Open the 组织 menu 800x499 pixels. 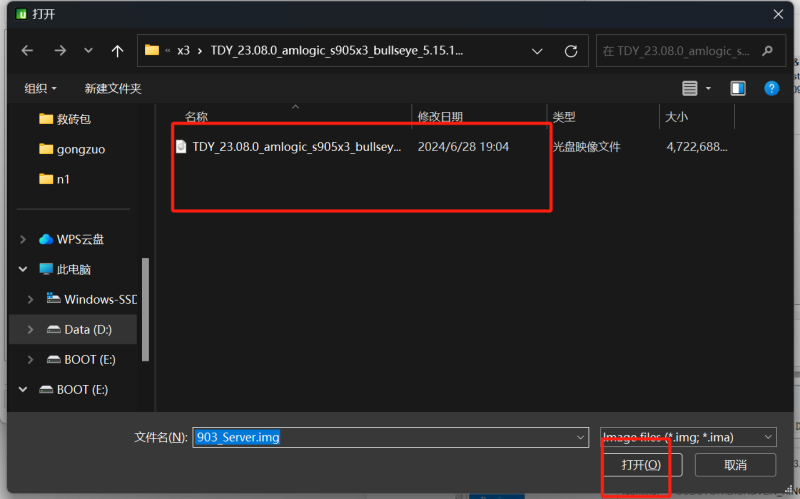[x=40, y=88]
